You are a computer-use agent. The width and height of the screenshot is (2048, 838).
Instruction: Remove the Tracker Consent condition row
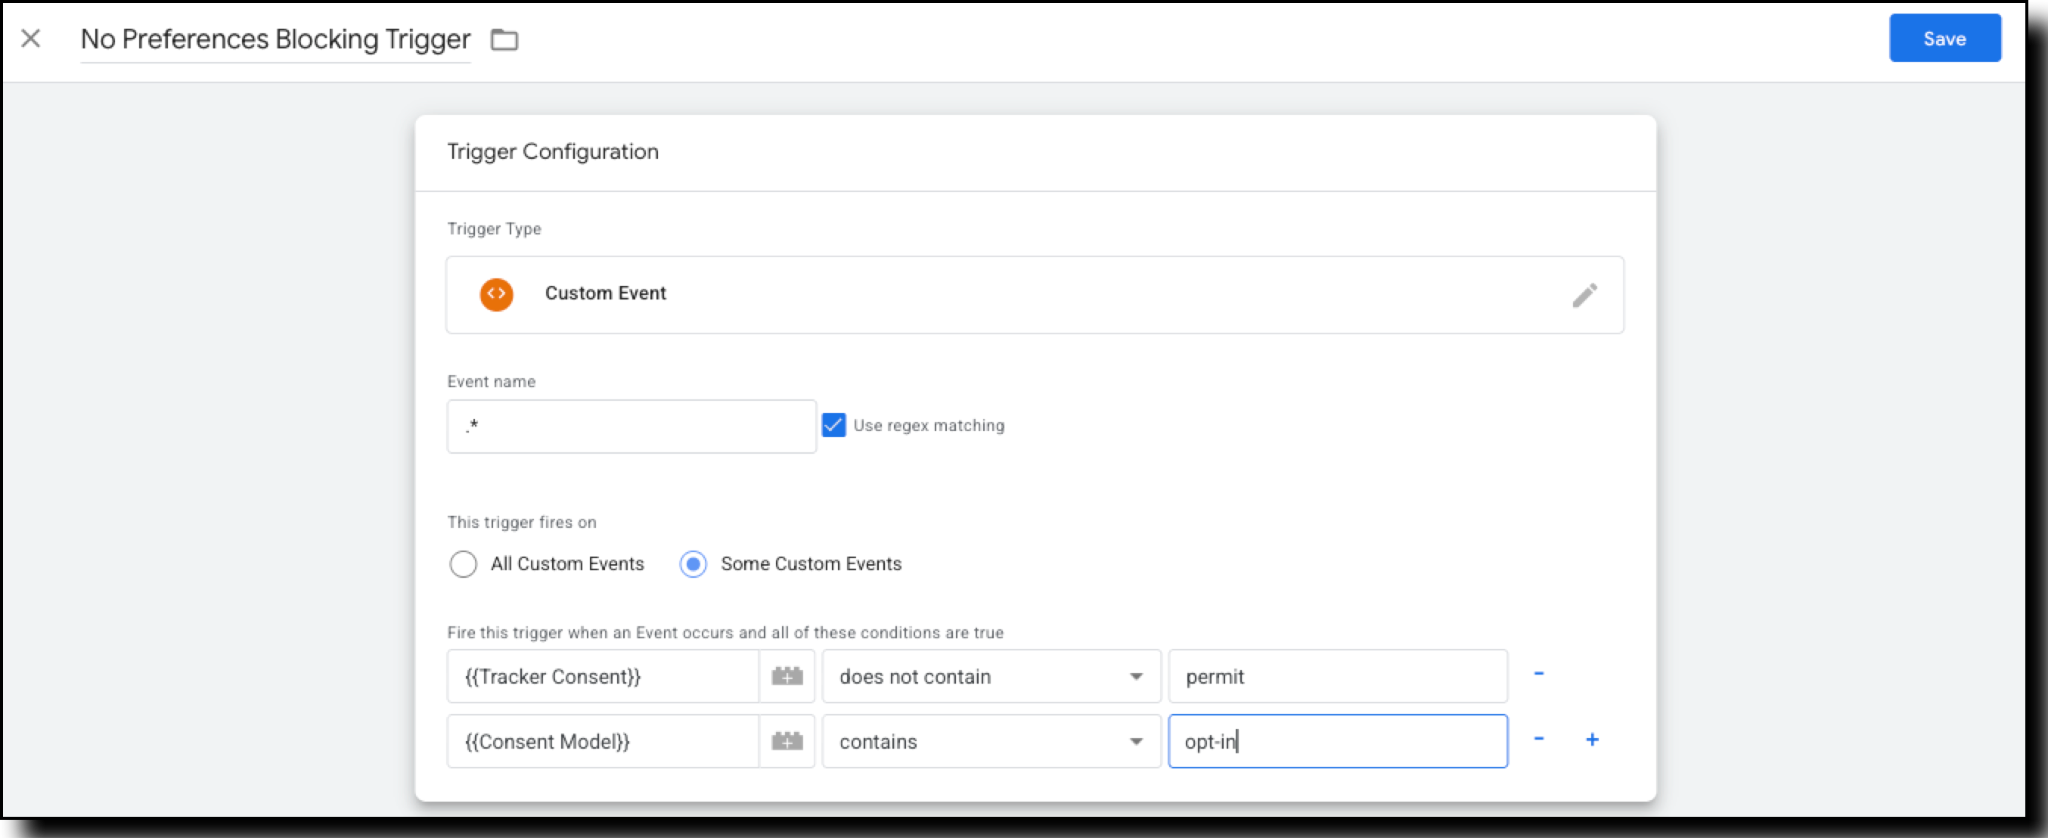tap(1539, 674)
